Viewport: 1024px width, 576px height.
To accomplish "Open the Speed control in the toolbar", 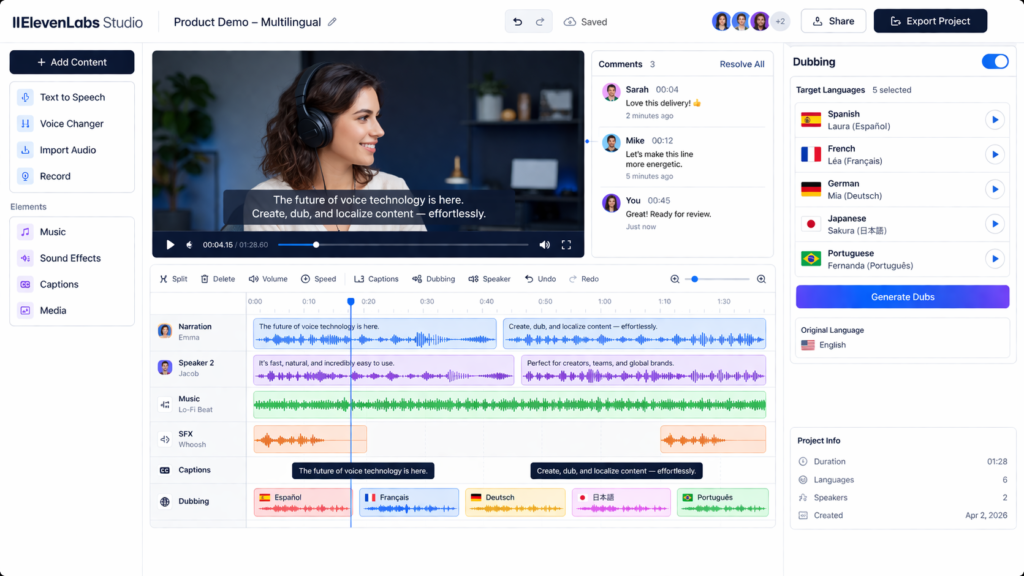I will coord(319,279).
